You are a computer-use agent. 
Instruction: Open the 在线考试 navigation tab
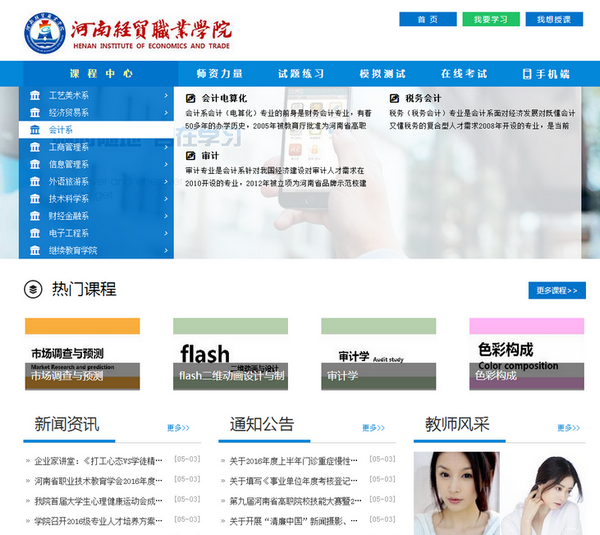tap(464, 74)
